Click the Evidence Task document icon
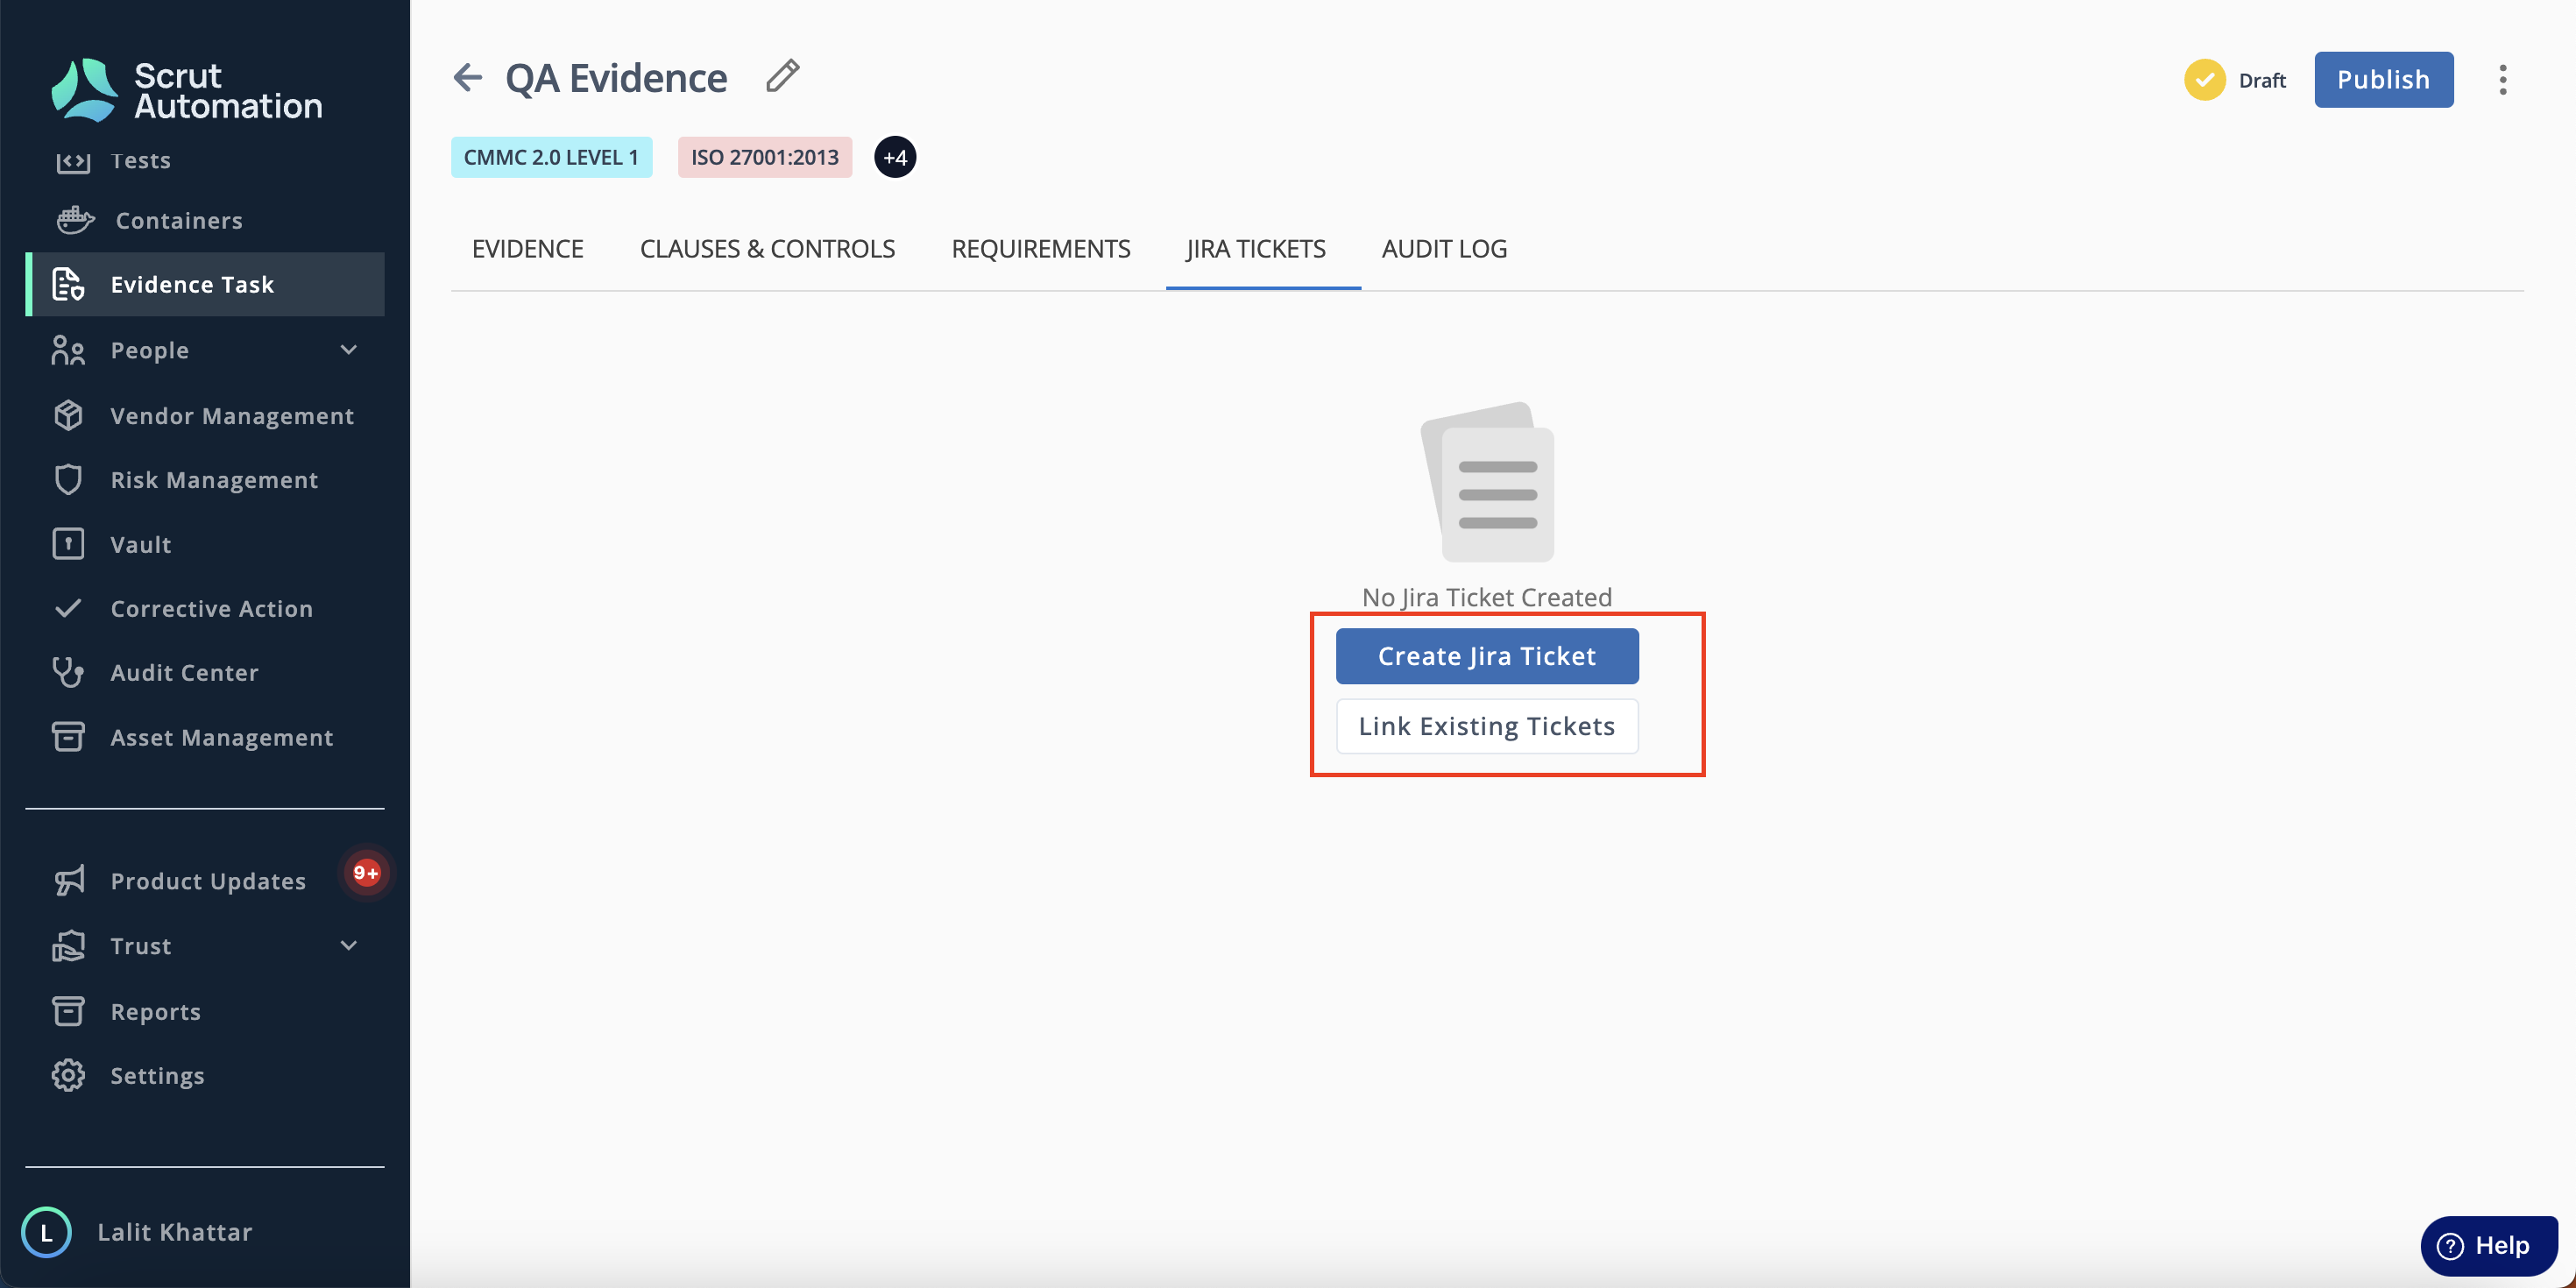This screenshot has width=2576, height=1288. click(x=68, y=284)
